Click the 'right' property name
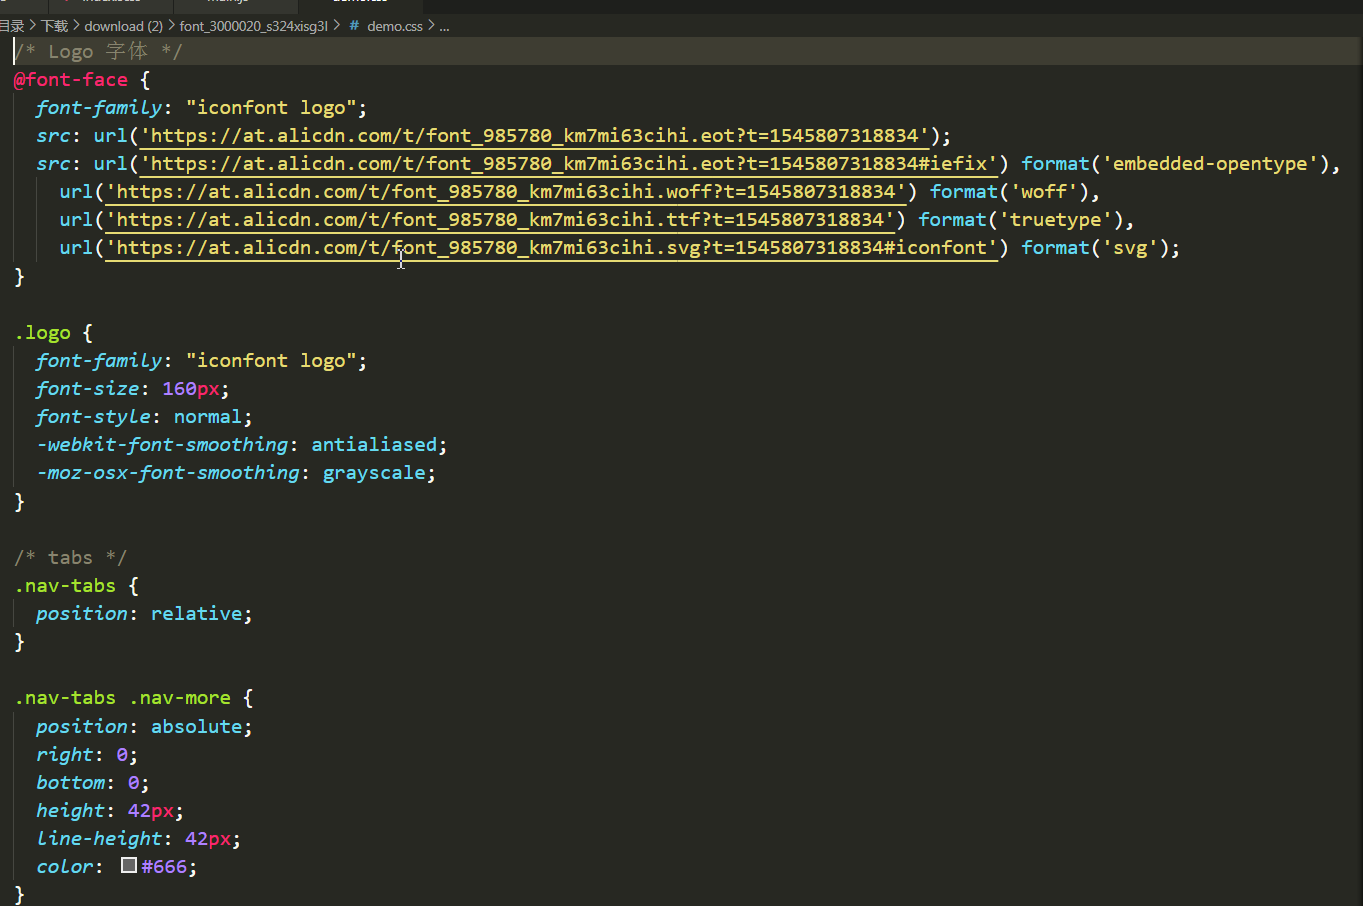 coord(65,755)
